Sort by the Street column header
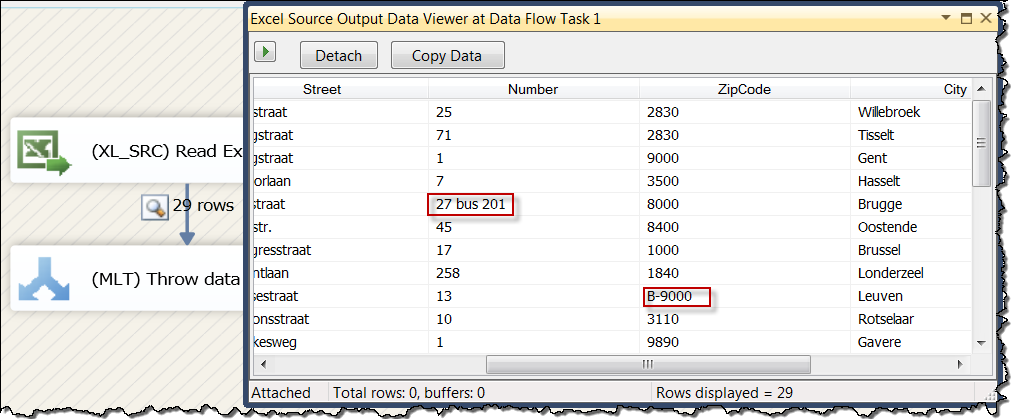 322,90
